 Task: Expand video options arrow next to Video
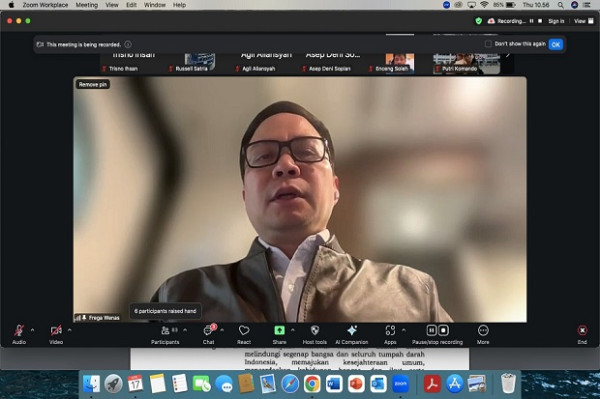[69, 330]
